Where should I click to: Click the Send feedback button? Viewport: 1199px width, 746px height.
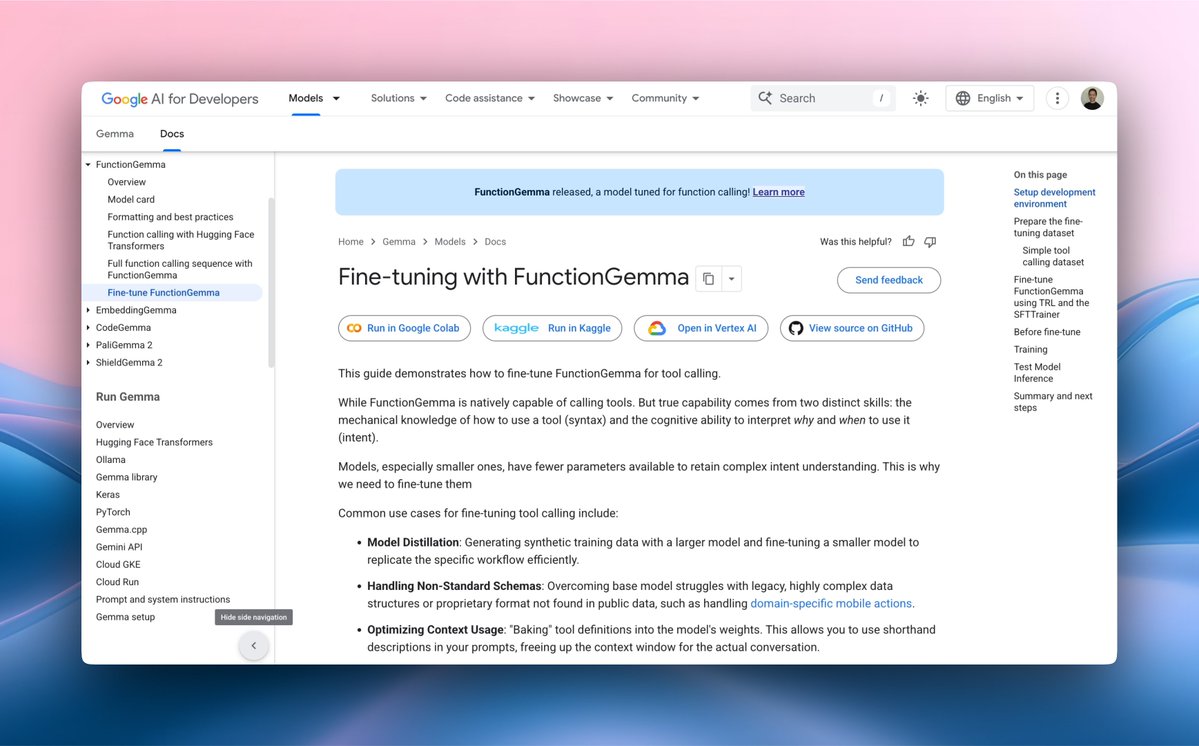tap(889, 281)
